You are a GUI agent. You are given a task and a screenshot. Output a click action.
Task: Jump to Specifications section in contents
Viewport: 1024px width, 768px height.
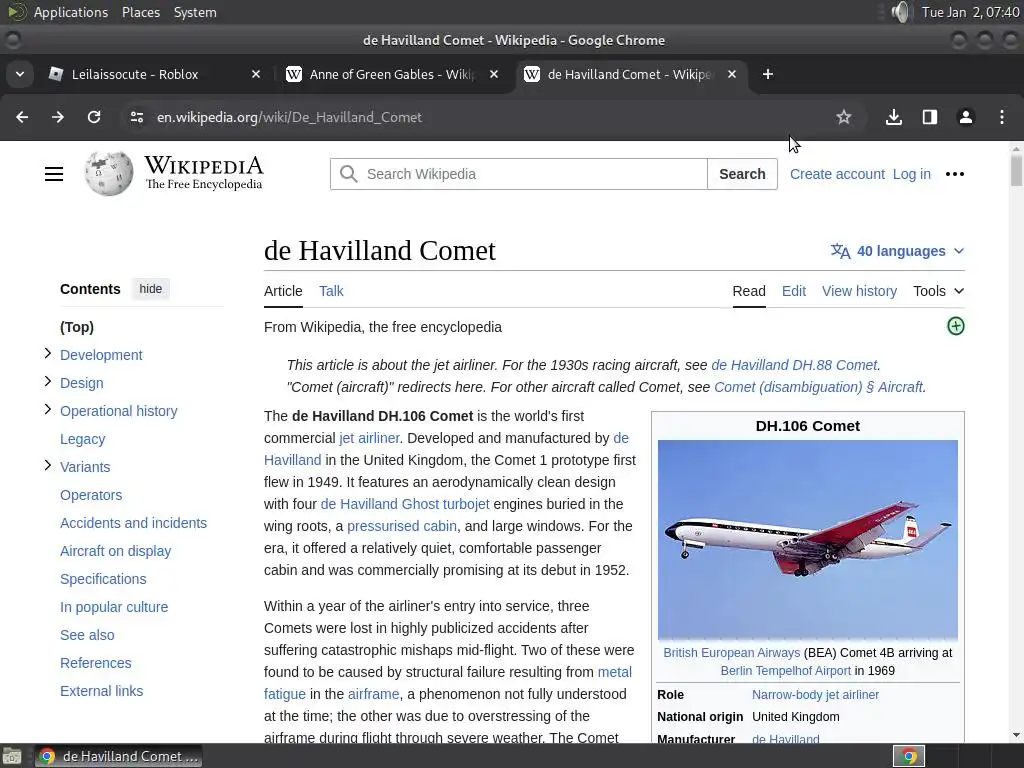103,579
